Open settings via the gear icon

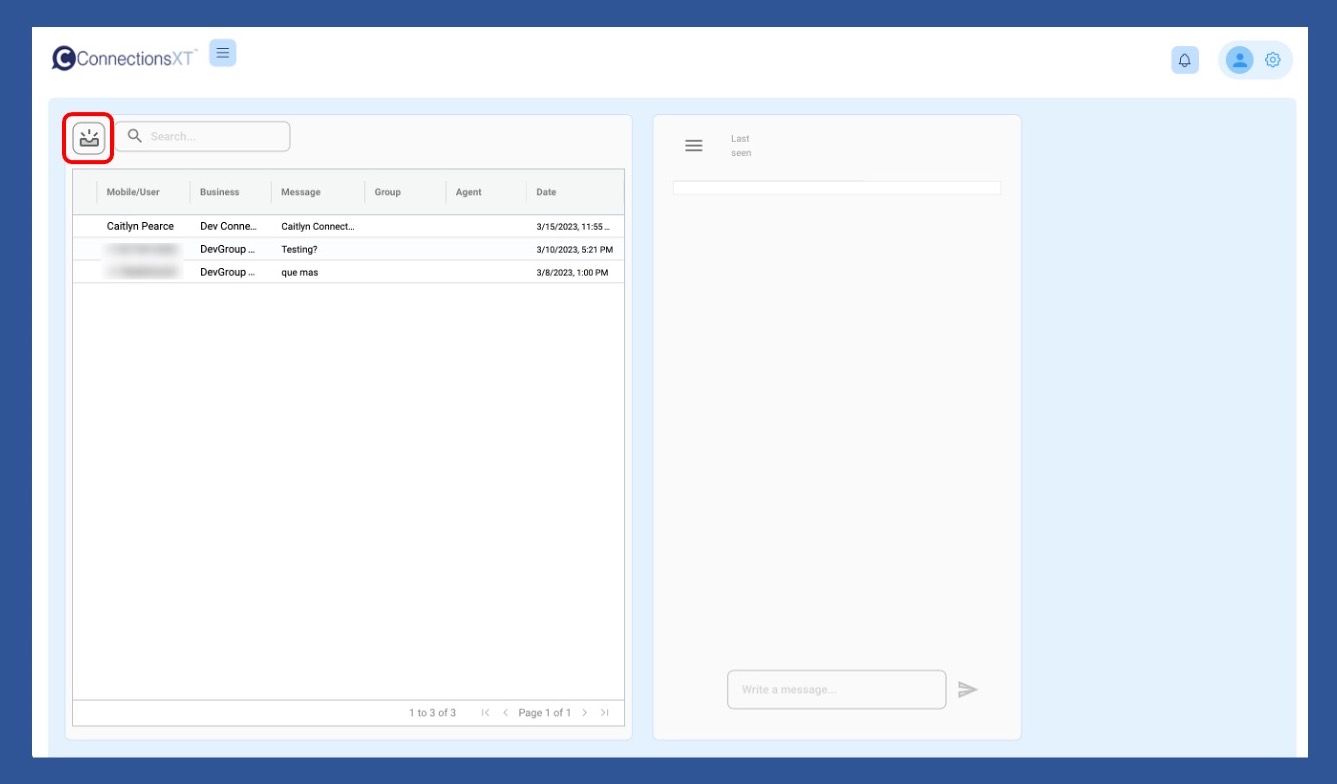click(1273, 60)
